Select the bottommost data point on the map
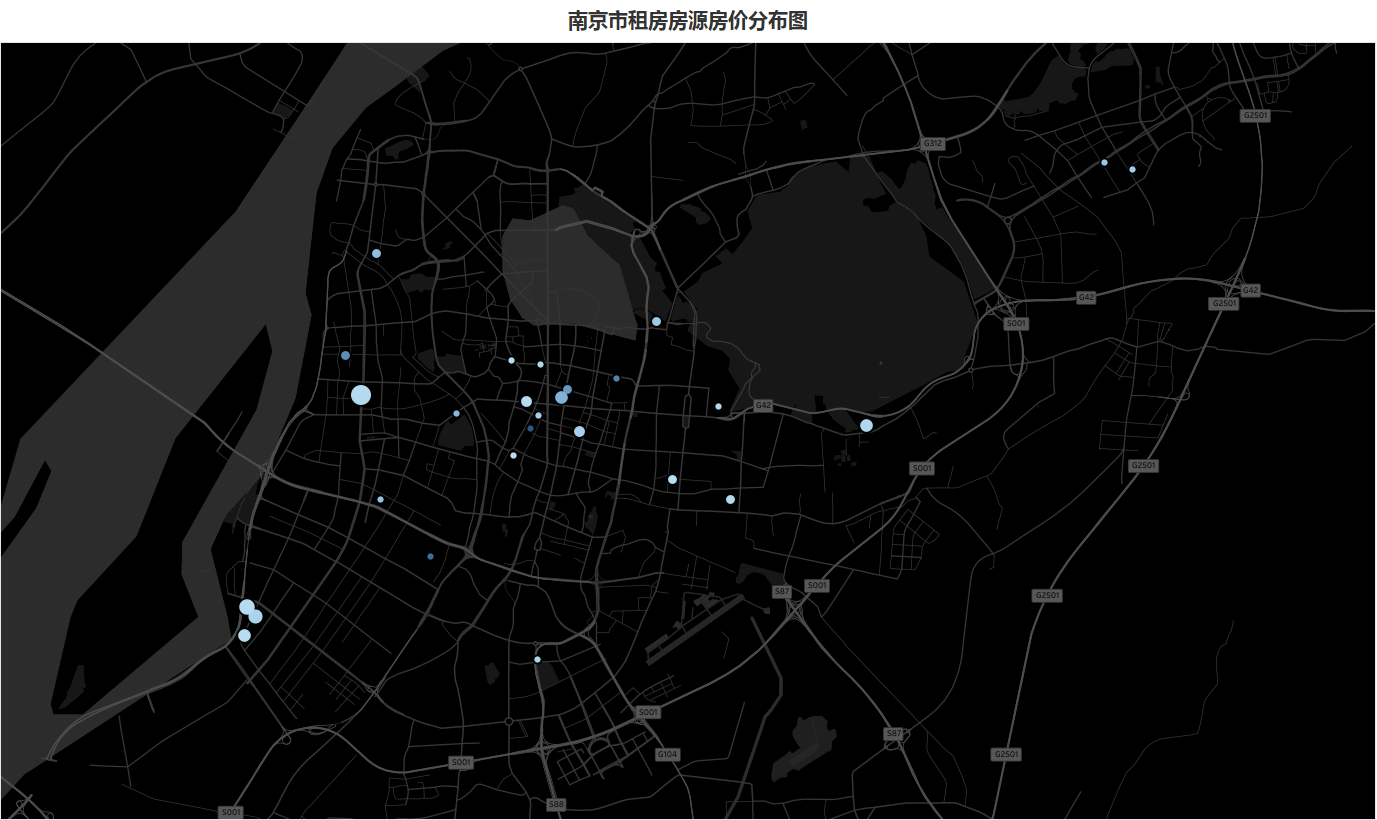 pyautogui.click(x=537, y=660)
